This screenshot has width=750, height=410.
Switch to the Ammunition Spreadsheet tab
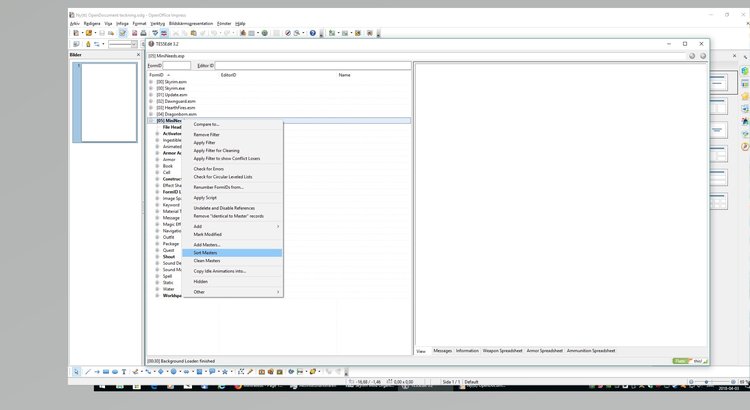[591, 351]
